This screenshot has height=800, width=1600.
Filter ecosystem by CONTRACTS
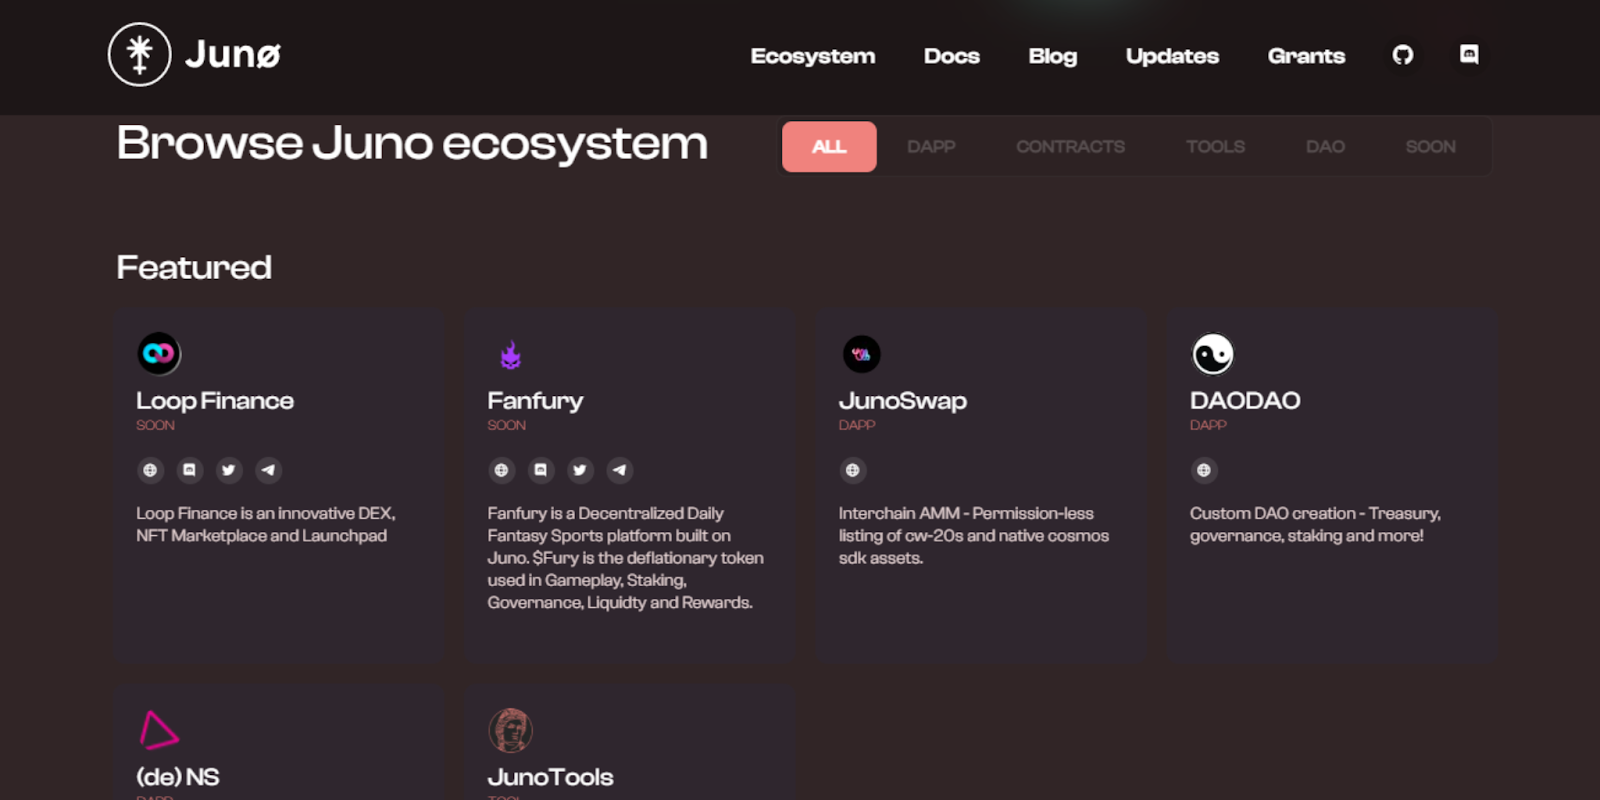(1070, 147)
